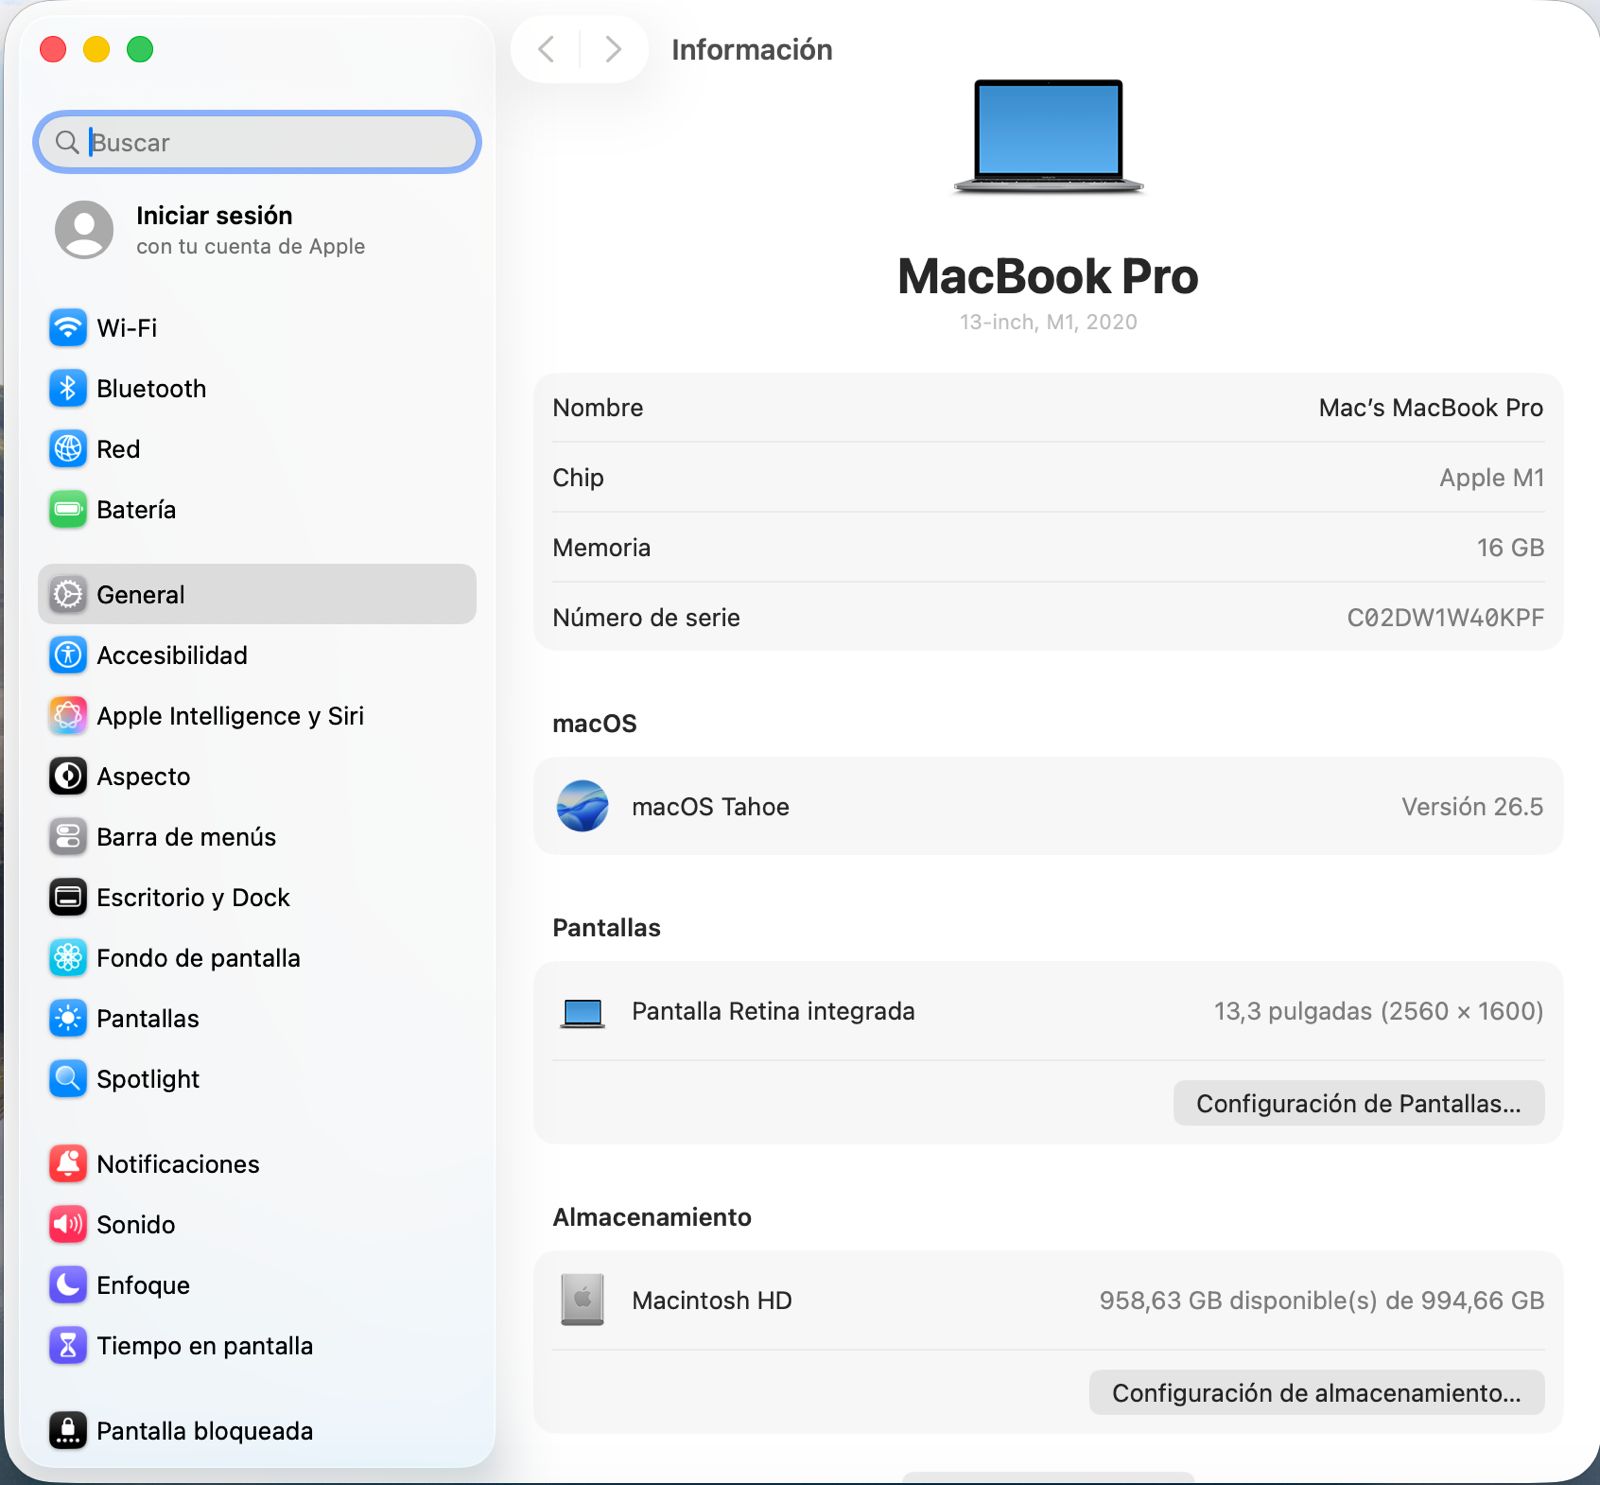
Task: Open the Barra de menús icon
Action: (68, 837)
